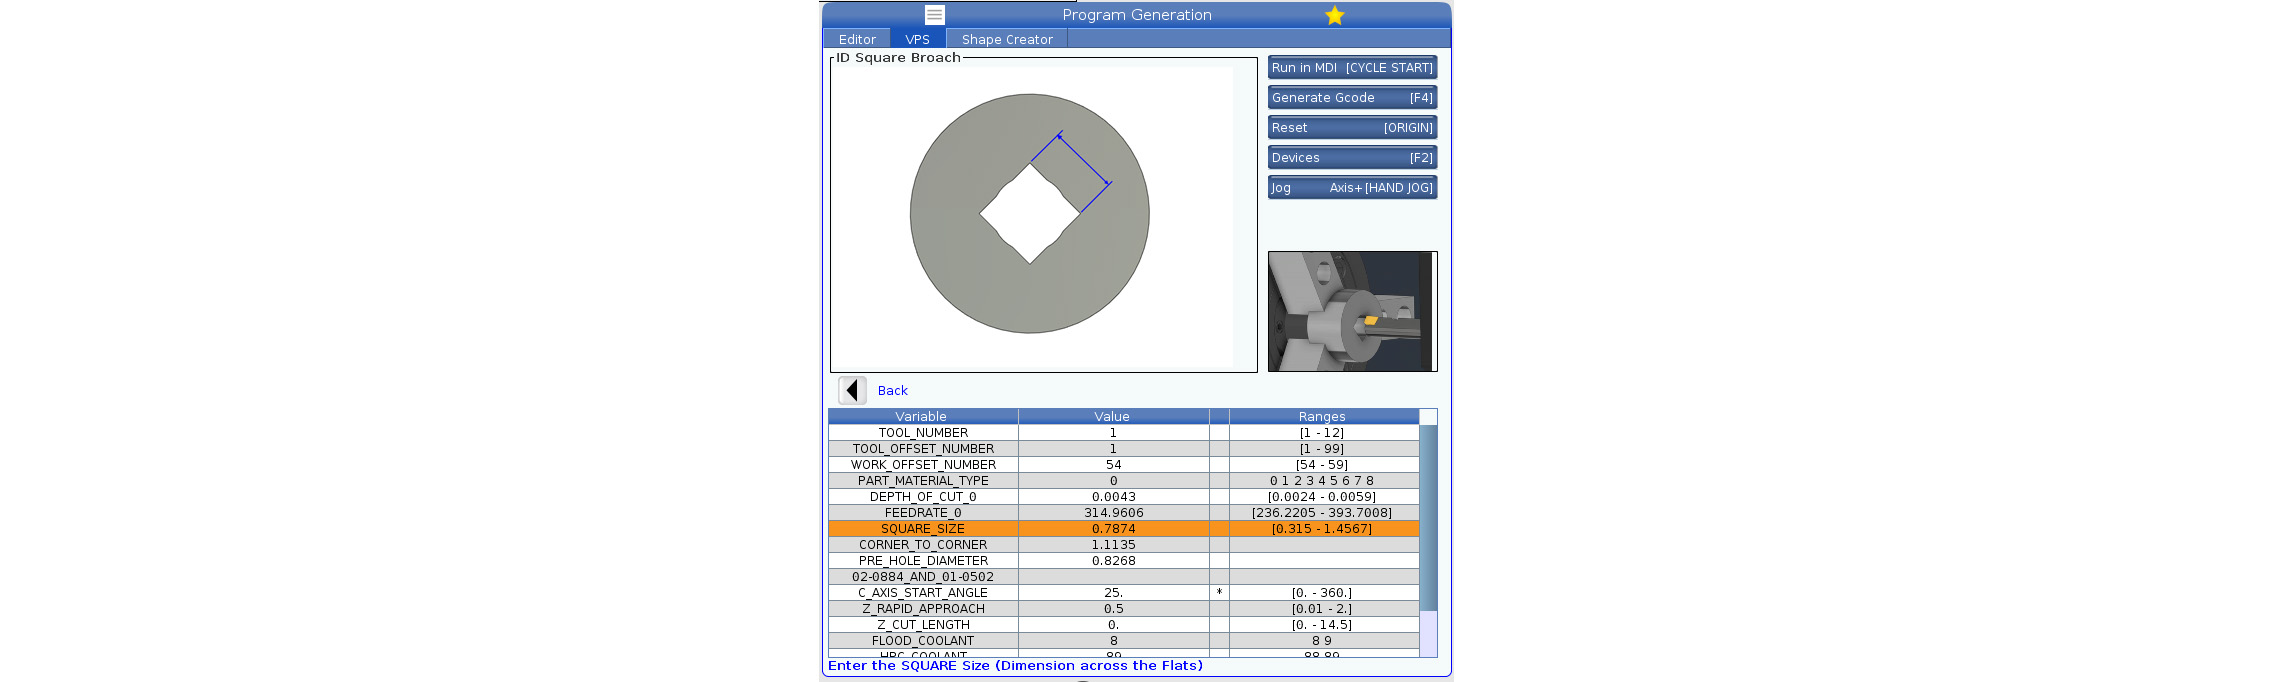
Task: Click FEEDRATE_0 value 314.9606
Action: click(x=1113, y=513)
